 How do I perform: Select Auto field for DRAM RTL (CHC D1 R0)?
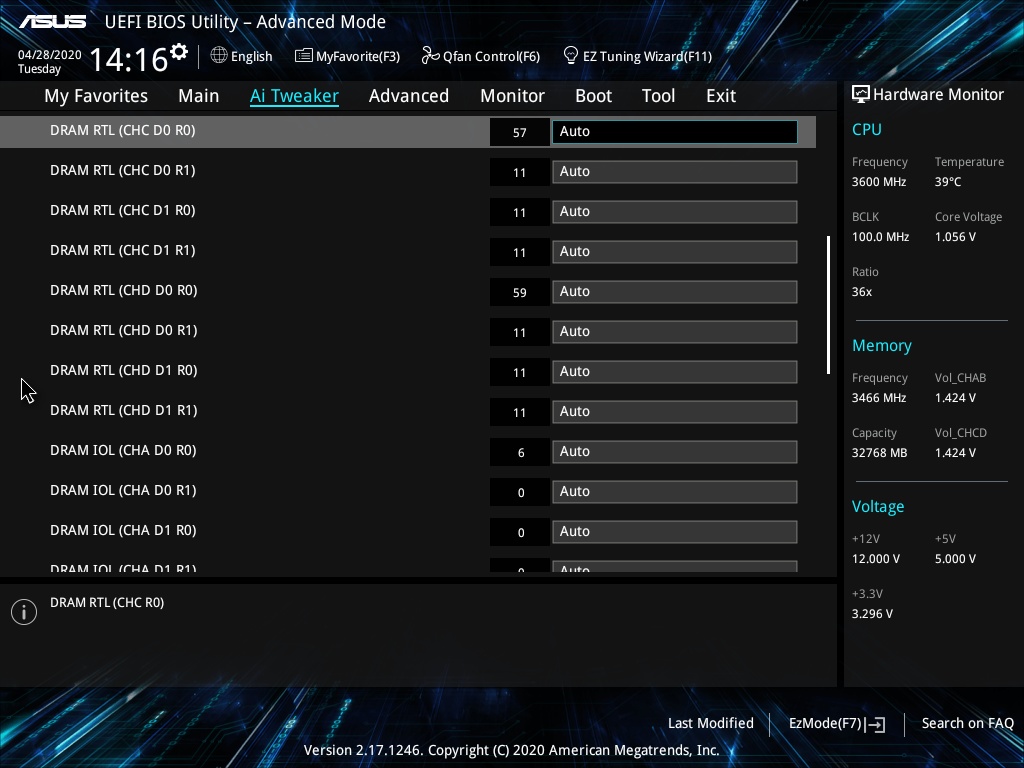coord(675,212)
